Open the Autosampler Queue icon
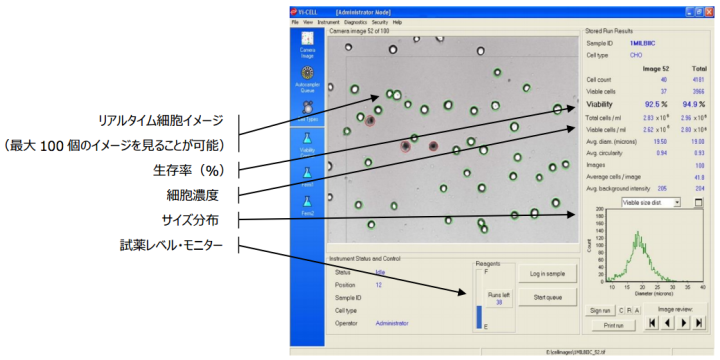The image size is (720, 360). coord(307,73)
